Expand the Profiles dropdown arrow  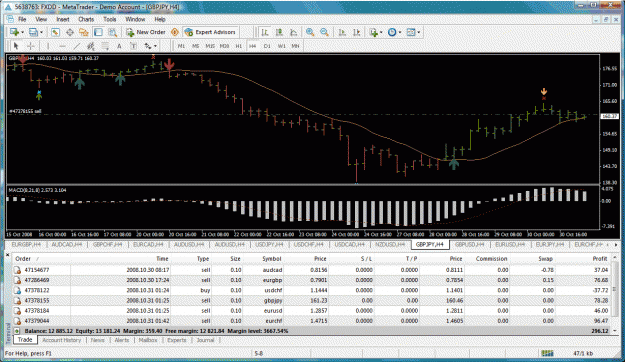pyautogui.click(x=41, y=32)
